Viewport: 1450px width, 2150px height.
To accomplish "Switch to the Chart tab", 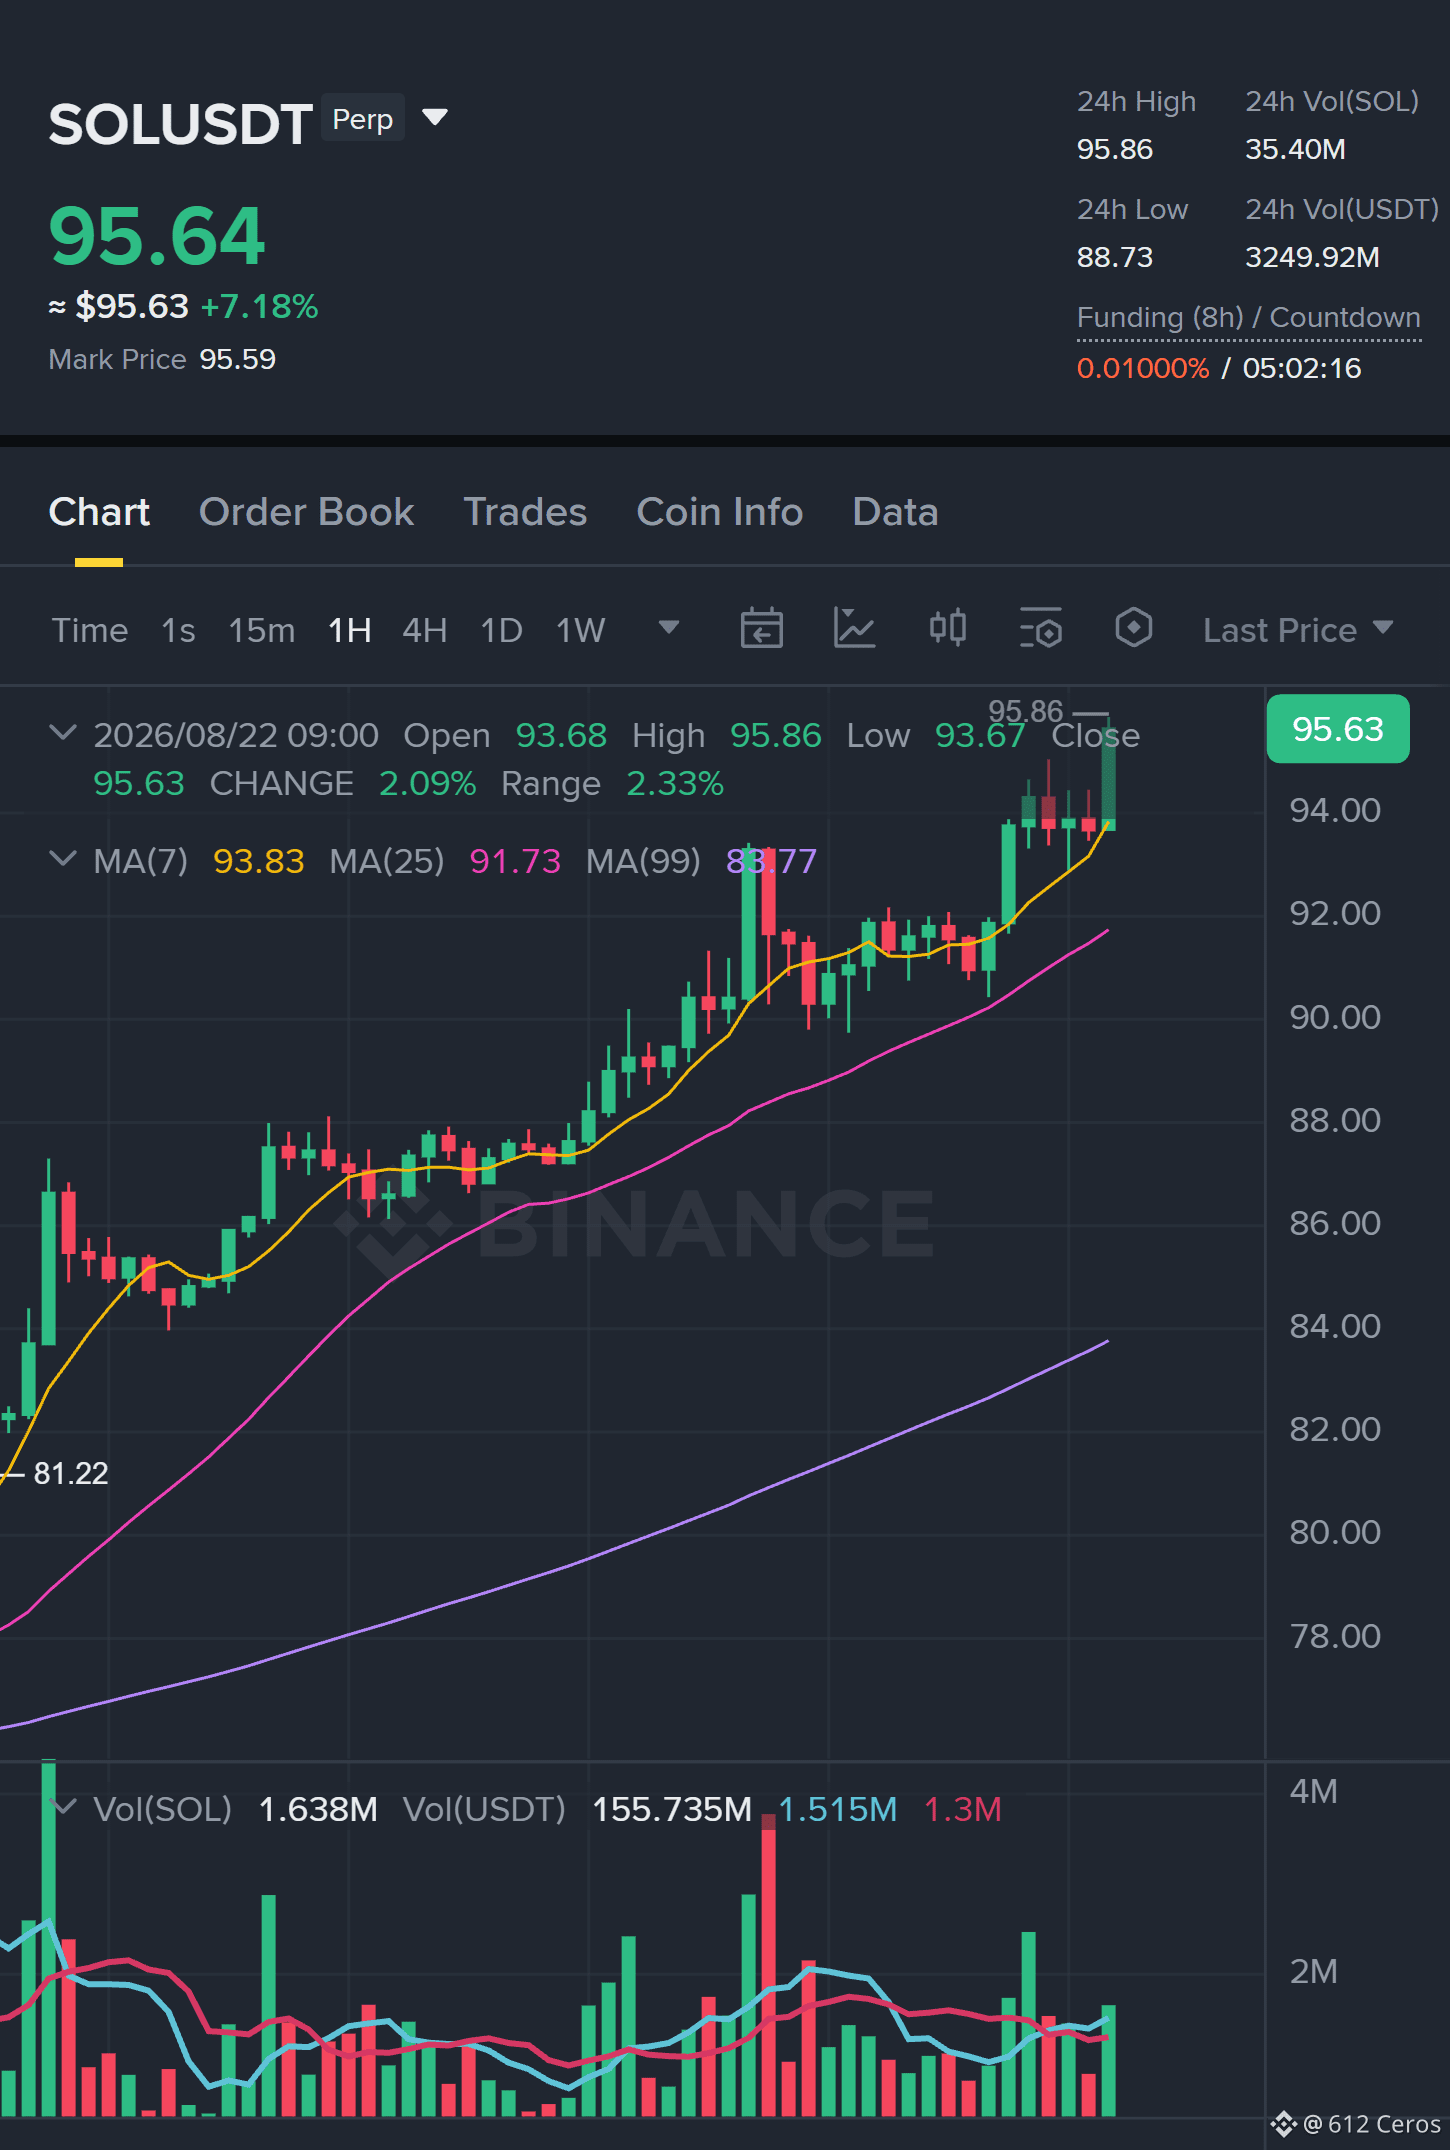I will 99,512.
